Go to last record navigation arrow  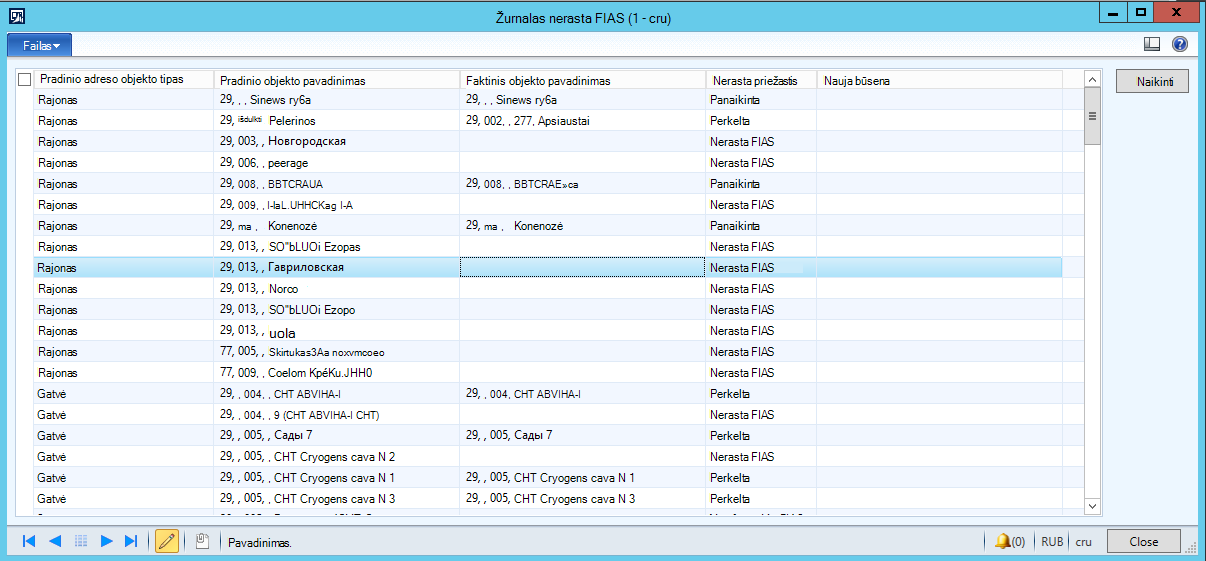coord(131,541)
